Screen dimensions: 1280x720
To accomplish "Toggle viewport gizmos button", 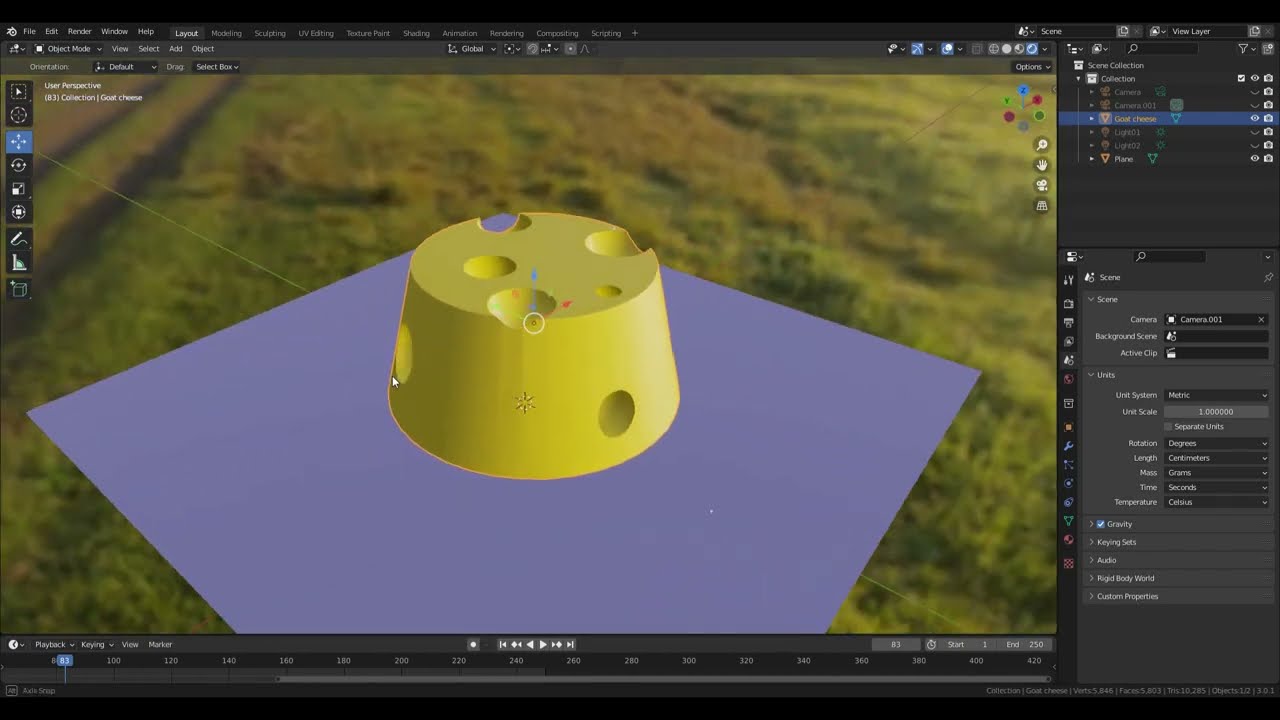I will coord(917,49).
